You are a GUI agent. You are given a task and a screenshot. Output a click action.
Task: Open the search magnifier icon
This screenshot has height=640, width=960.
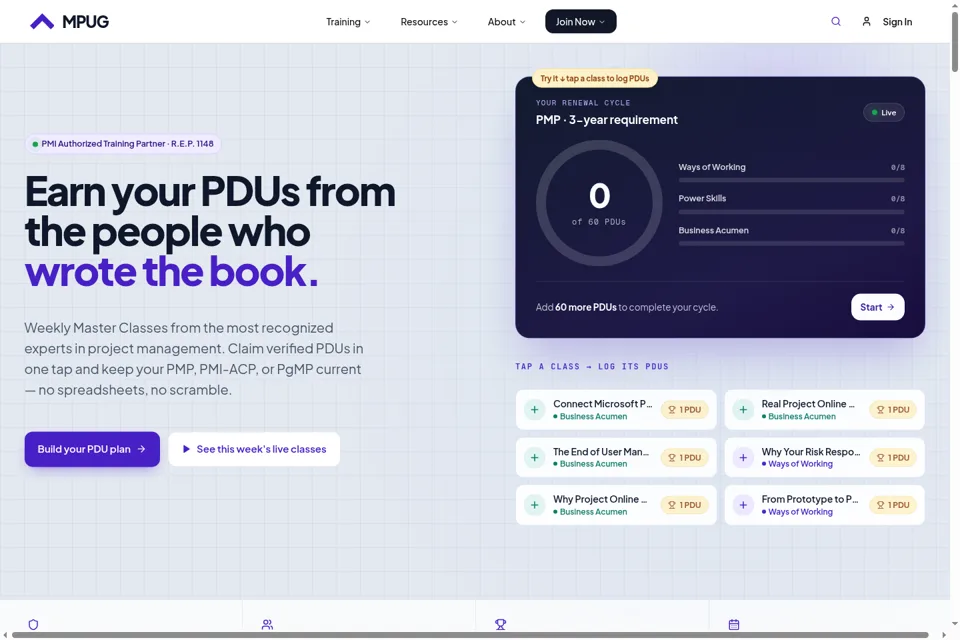[836, 21]
